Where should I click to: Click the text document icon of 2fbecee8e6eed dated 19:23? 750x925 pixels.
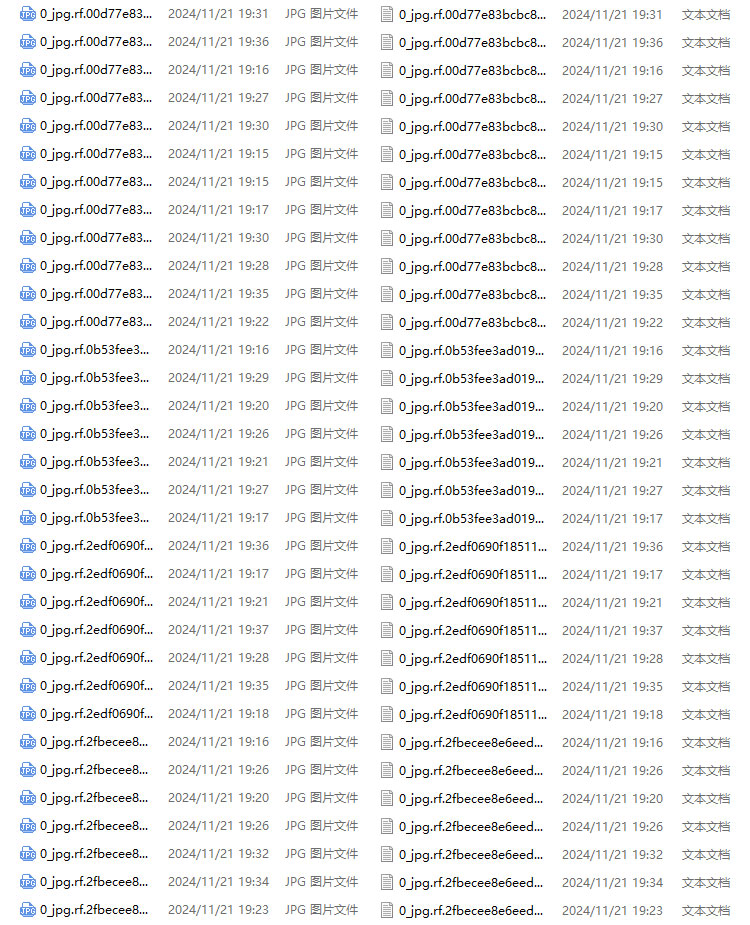(x=387, y=911)
